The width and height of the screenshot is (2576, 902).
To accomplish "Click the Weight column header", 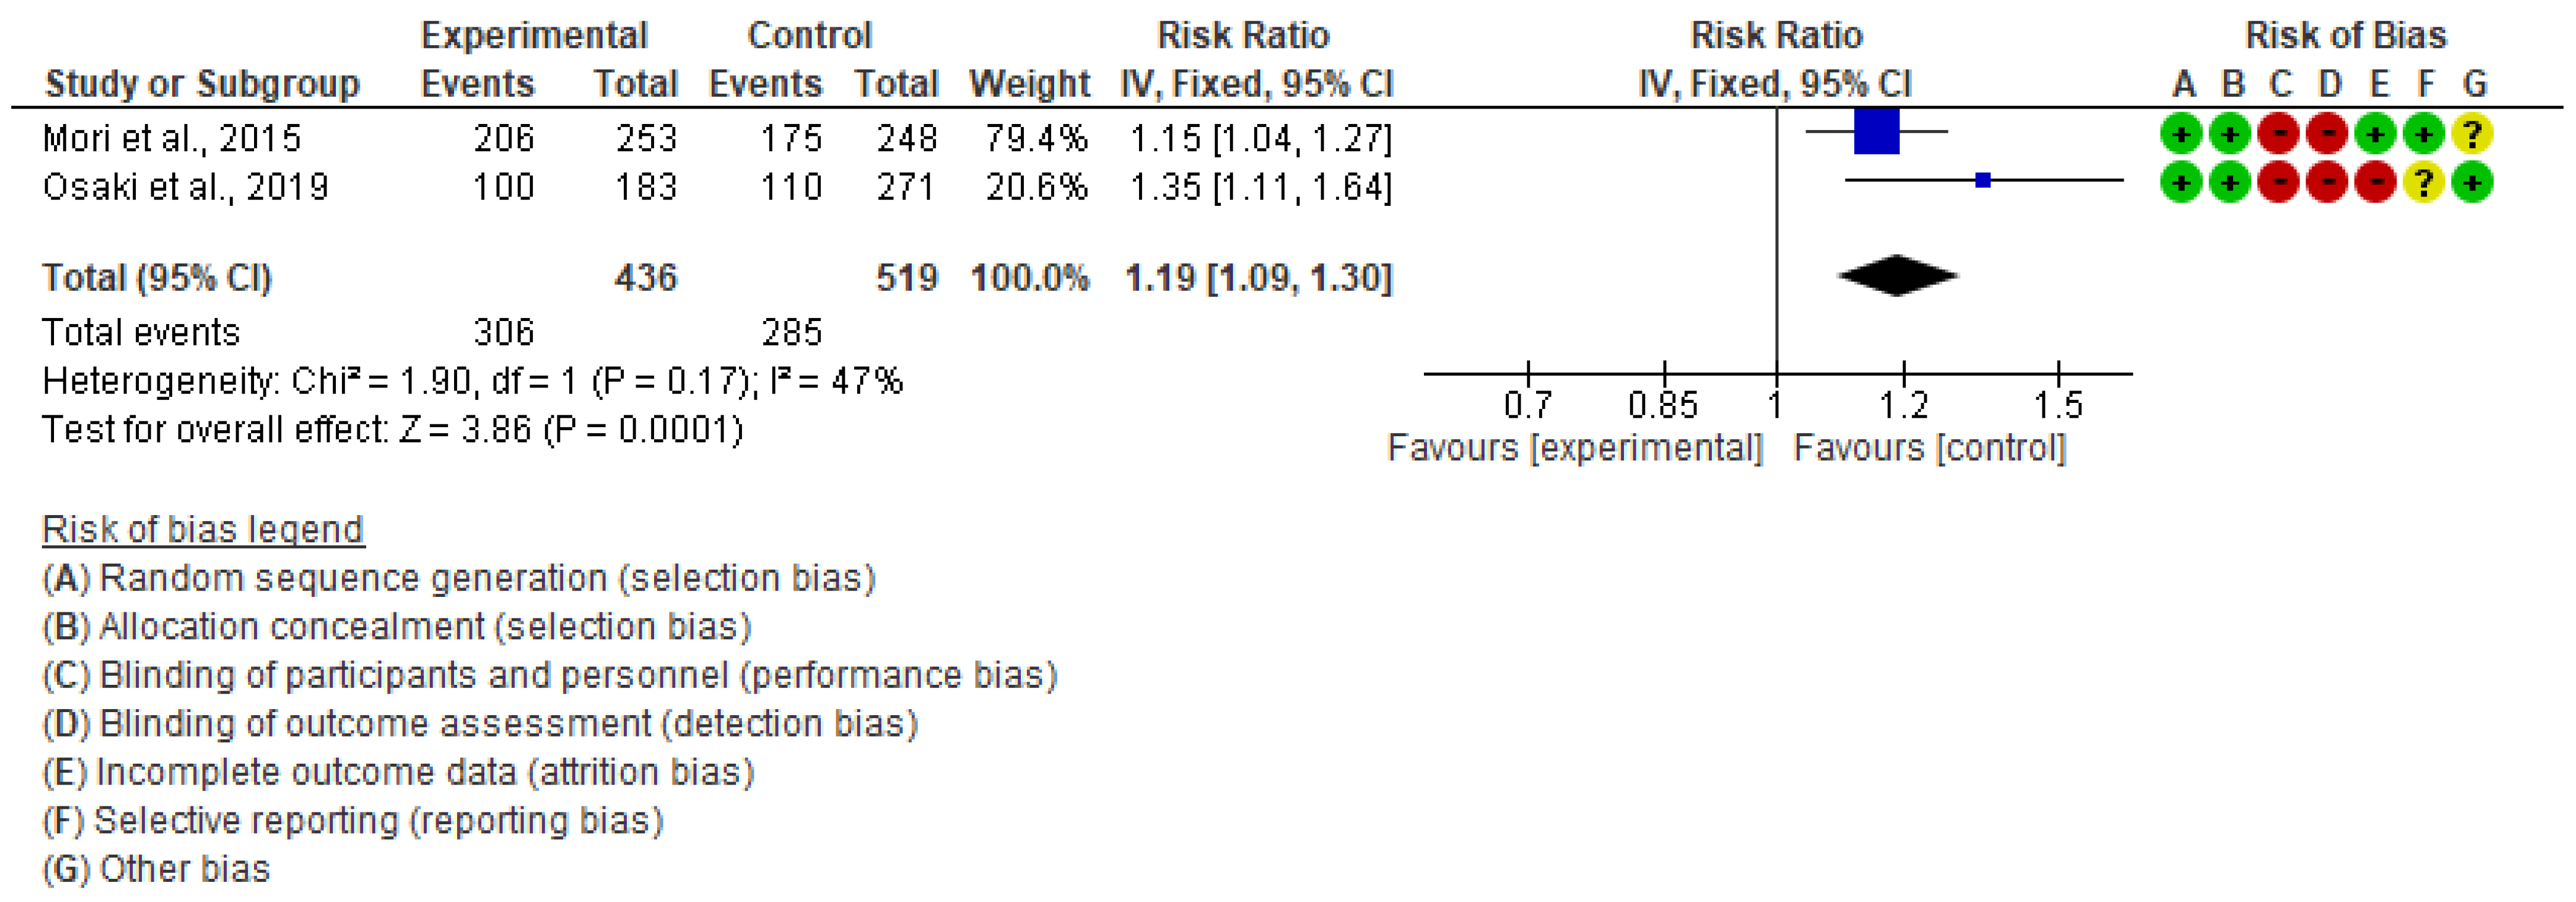I will click(x=1029, y=84).
